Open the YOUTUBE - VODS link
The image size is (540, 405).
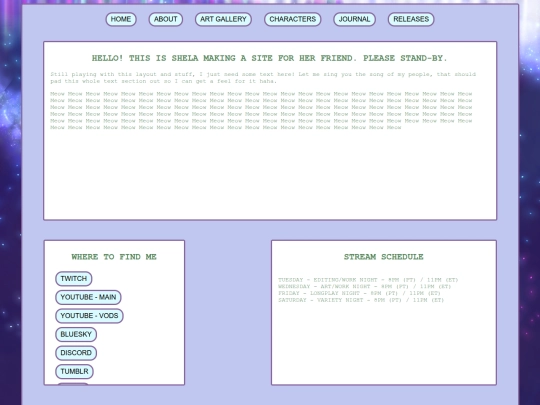[89, 316]
